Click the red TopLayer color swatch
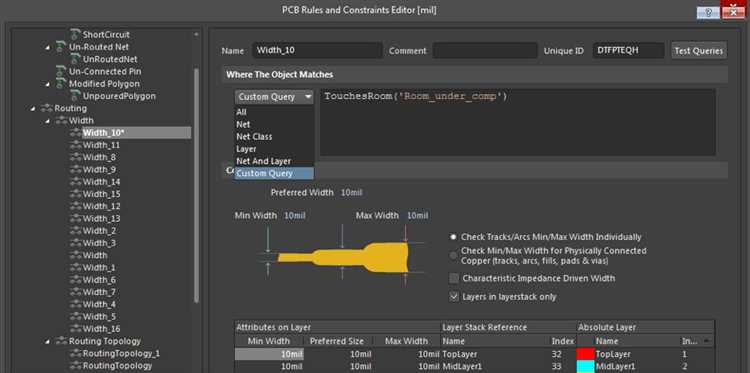The width and height of the screenshot is (750, 373). point(585,354)
